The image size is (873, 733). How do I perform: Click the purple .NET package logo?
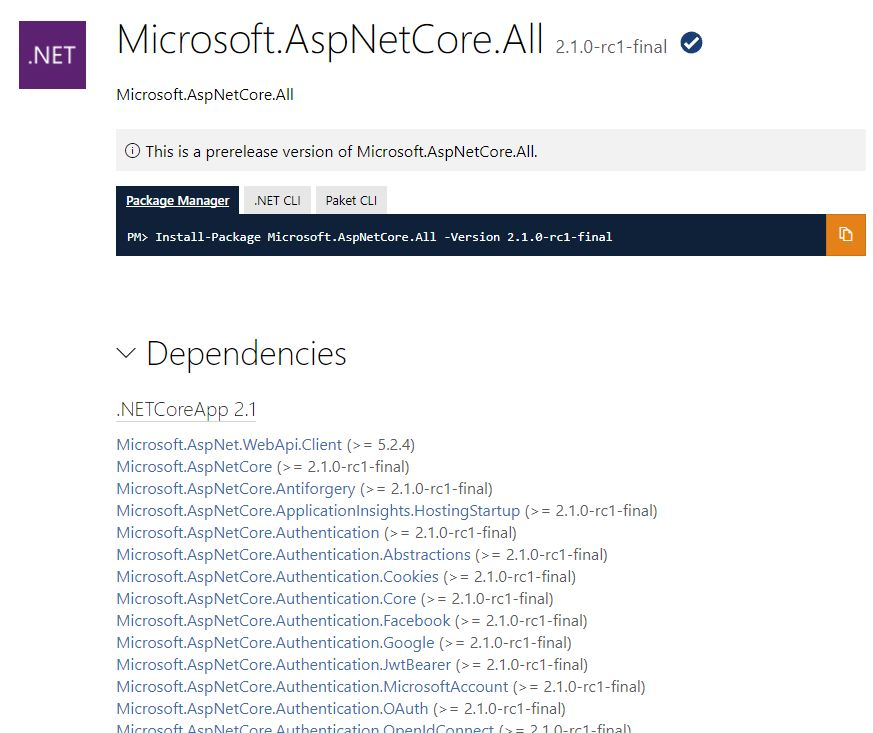[x=52, y=55]
